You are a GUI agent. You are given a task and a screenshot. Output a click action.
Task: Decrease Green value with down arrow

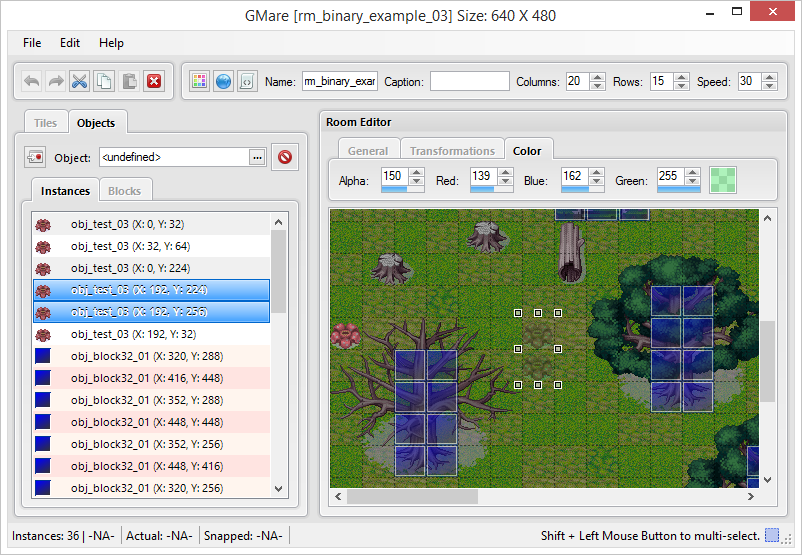click(693, 181)
